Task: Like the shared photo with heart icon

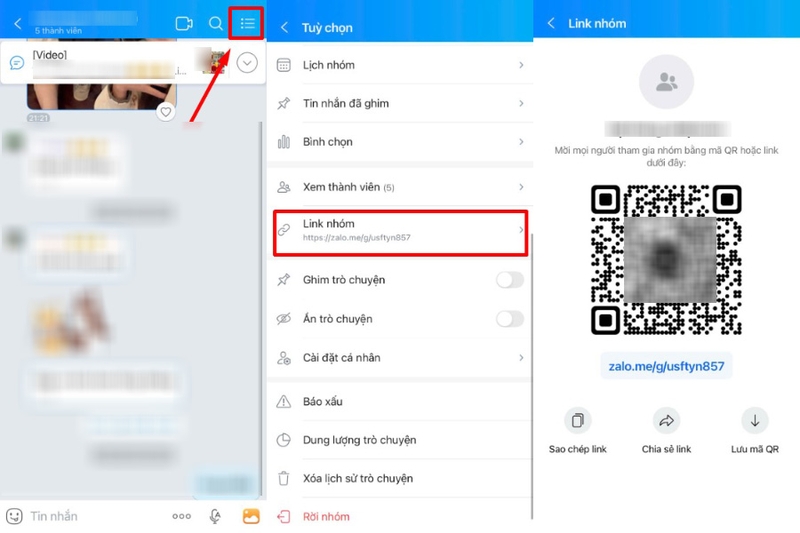Action: 165,111
